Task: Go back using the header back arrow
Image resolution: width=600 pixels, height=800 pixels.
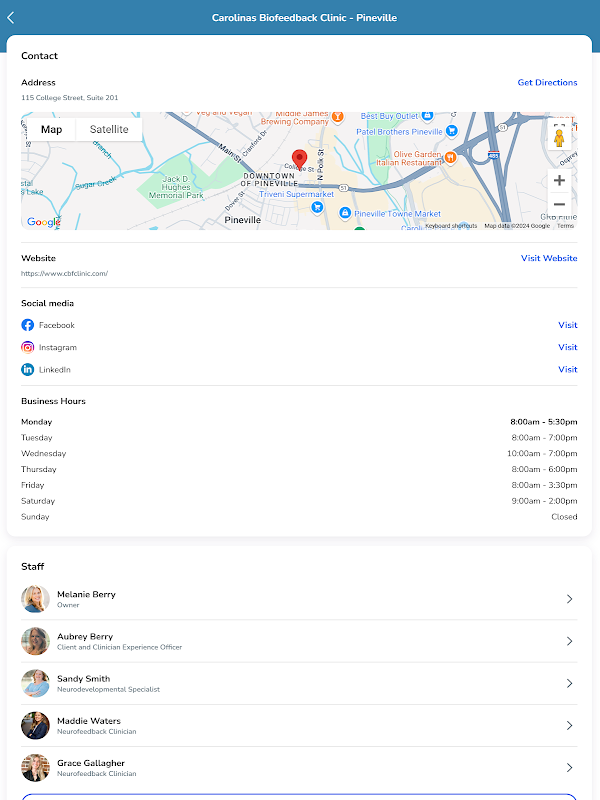Action: click(11, 17)
